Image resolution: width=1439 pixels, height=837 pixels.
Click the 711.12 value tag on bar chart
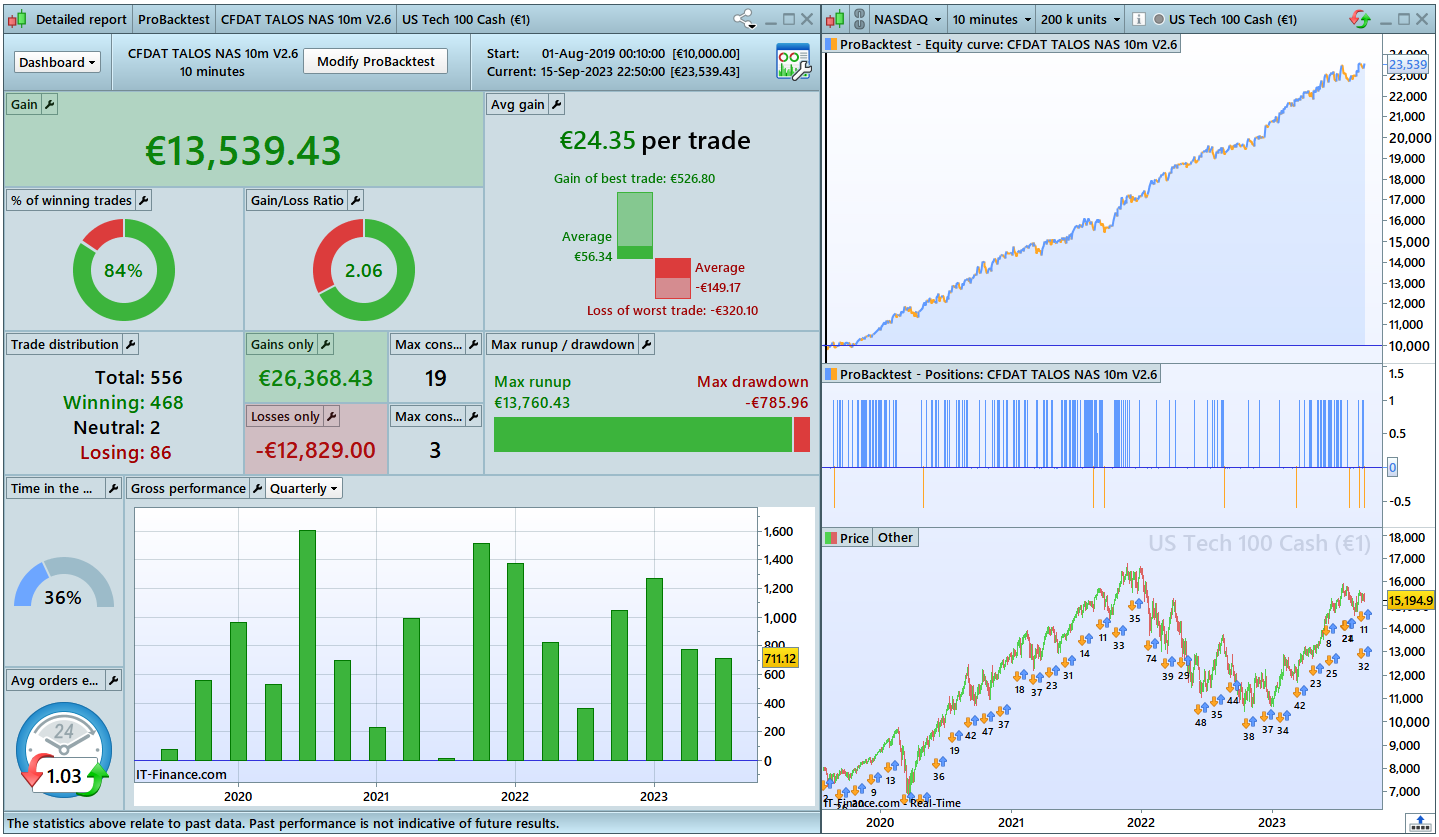(780, 658)
